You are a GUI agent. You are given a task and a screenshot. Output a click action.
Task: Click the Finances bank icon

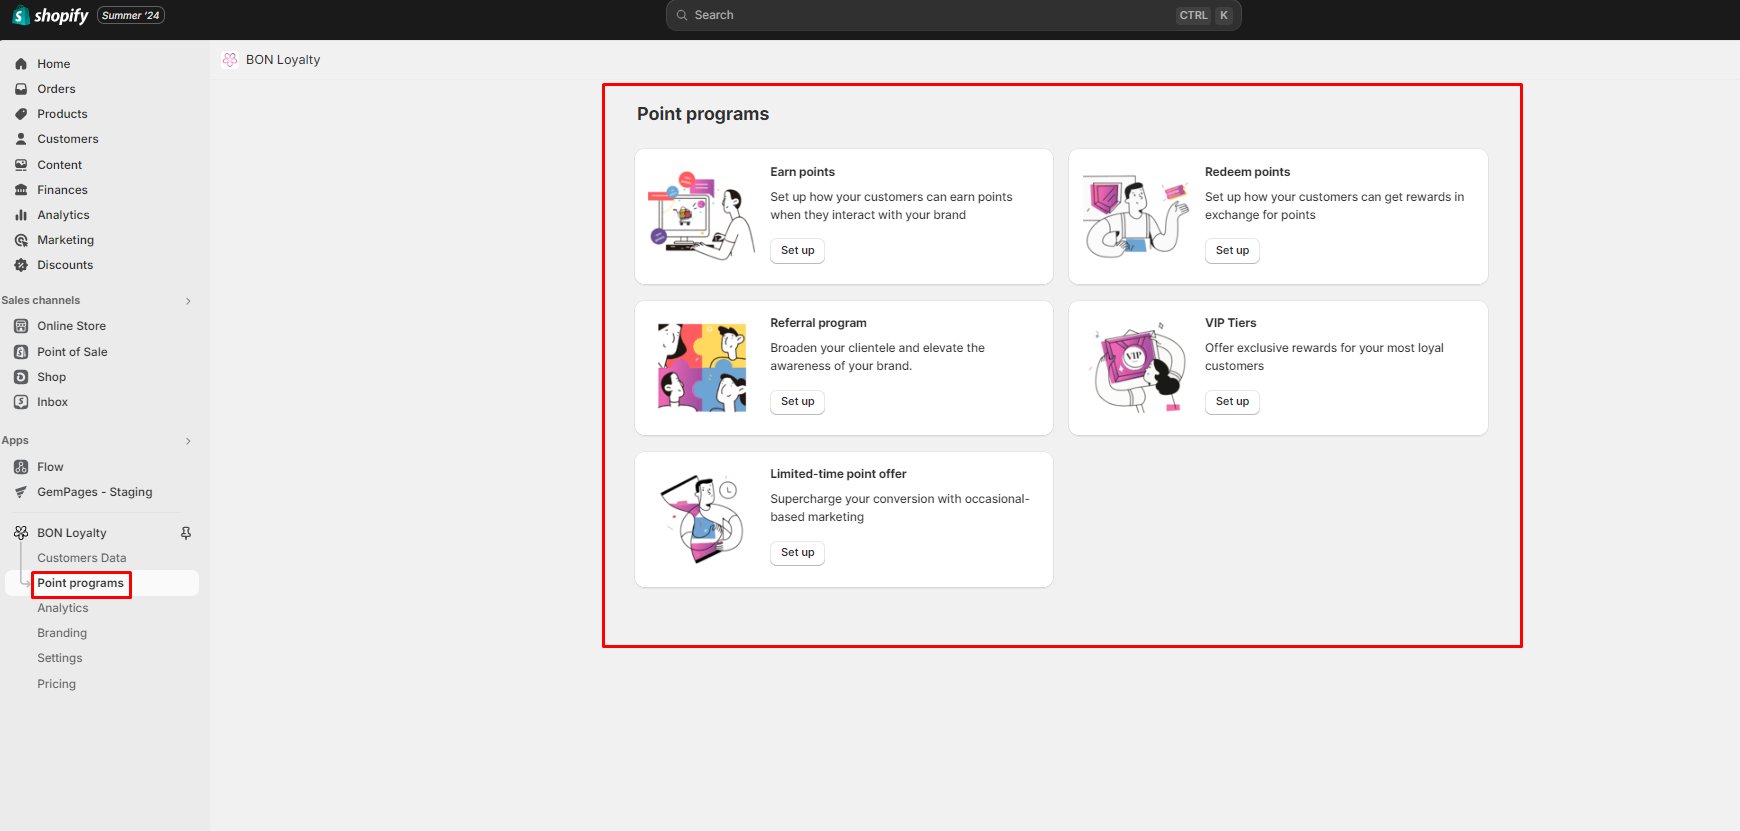(21, 190)
